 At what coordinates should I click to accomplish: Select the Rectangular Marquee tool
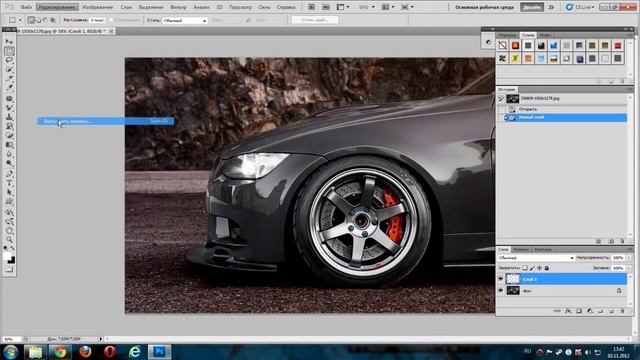[x=9, y=51]
